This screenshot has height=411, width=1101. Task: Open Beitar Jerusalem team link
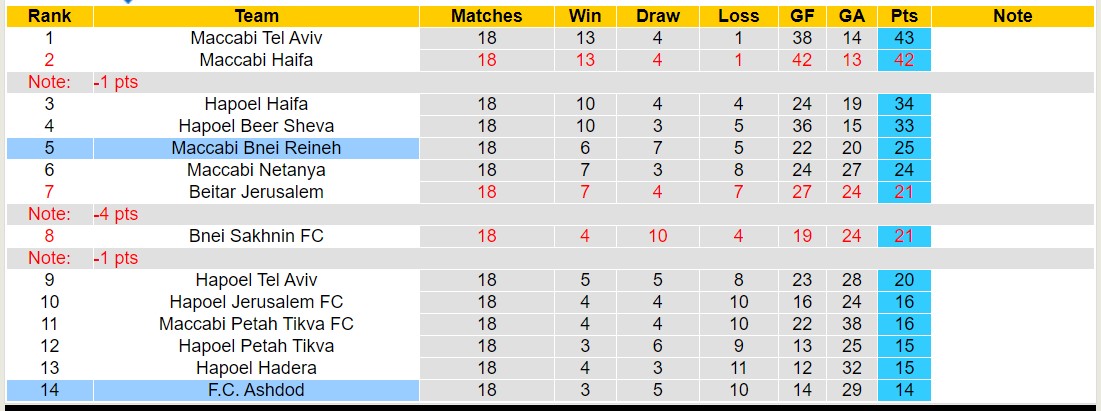(x=256, y=192)
